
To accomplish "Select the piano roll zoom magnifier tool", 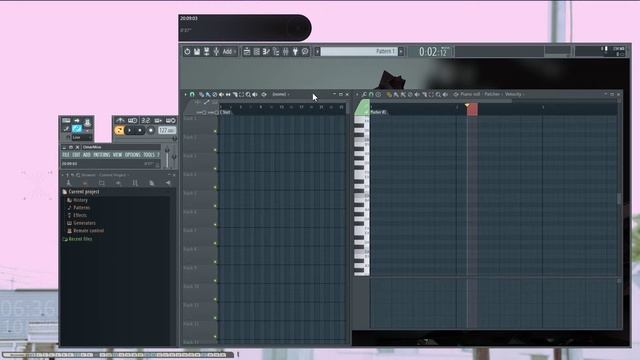I will coord(438,95).
